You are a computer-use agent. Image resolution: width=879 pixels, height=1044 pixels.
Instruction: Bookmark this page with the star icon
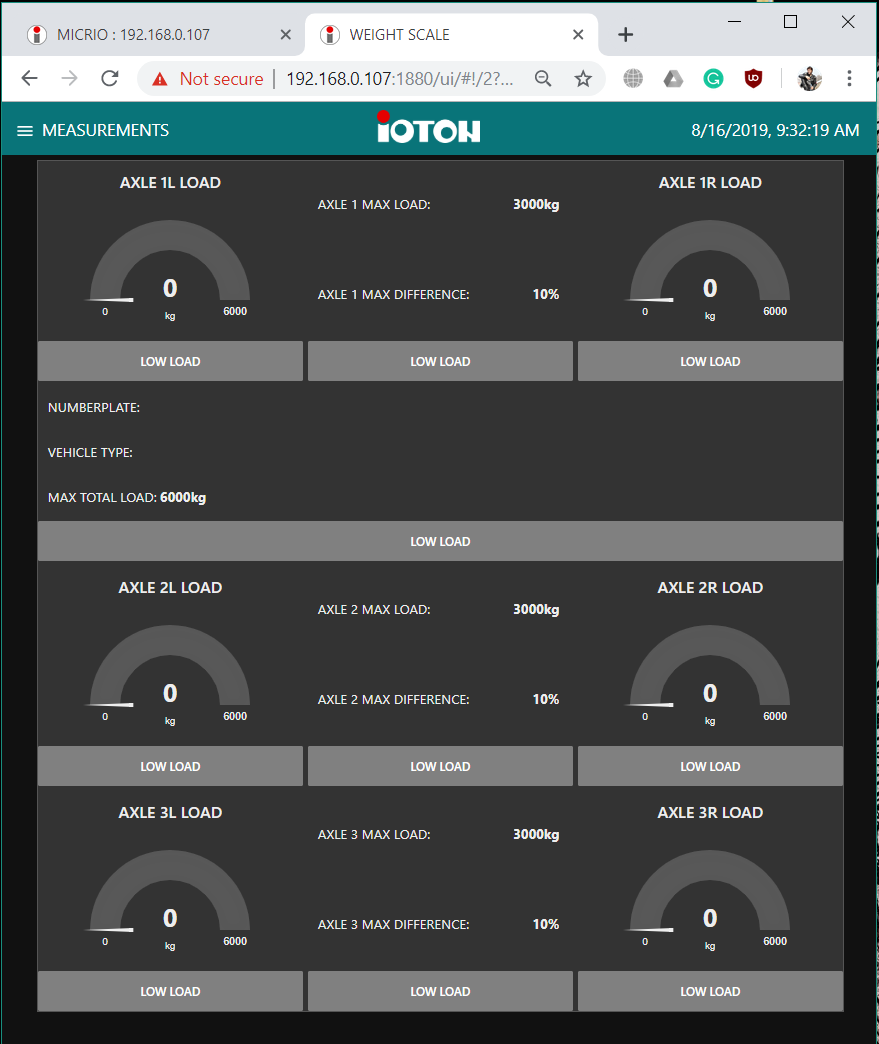tap(583, 79)
